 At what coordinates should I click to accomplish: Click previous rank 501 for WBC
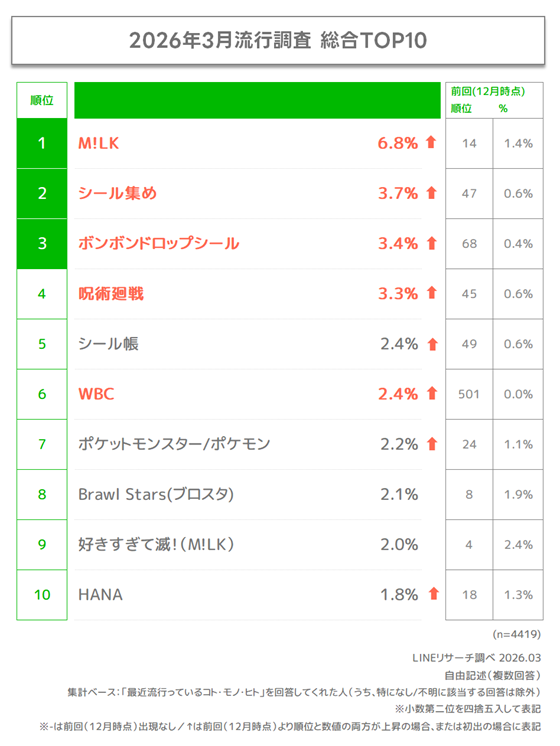[469, 394]
